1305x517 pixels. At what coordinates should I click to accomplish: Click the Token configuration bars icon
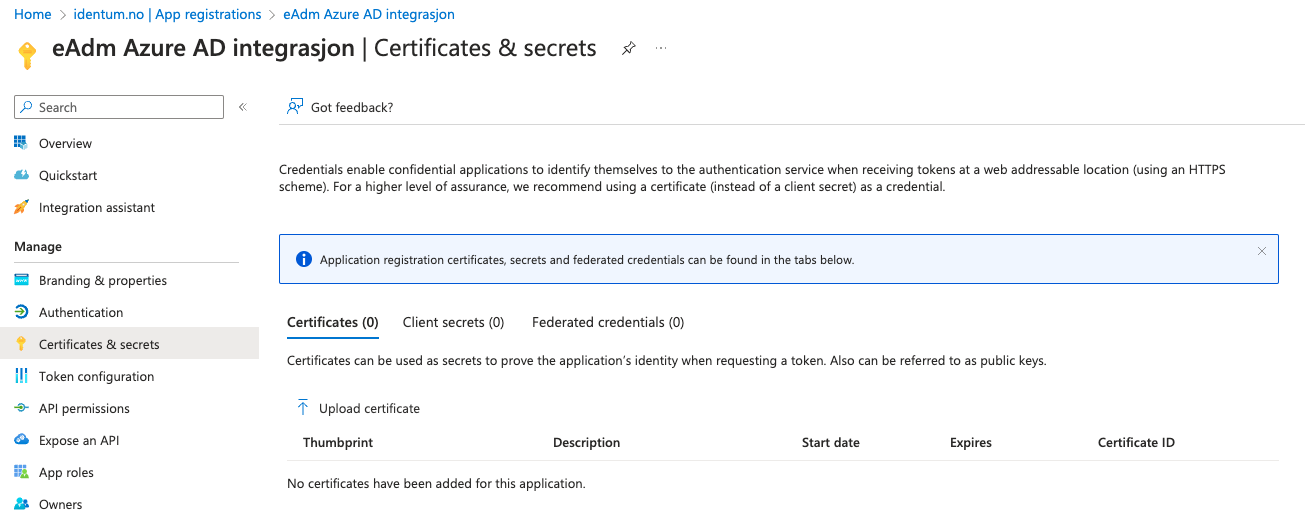click(x=21, y=376)
